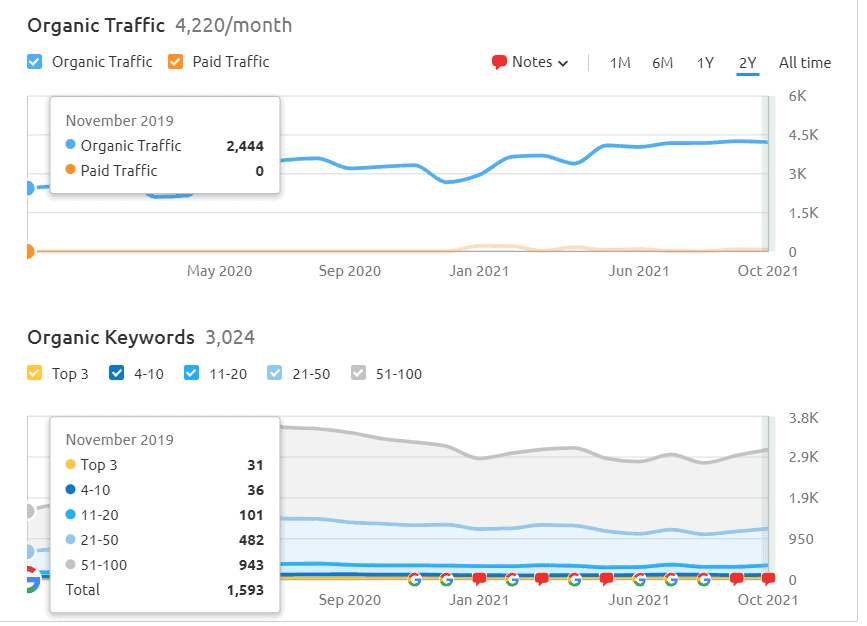The height and width of the screenshot is (626, 867).
Task: Click the Google marker directly above Jun 2021
Action: point(639,579)
